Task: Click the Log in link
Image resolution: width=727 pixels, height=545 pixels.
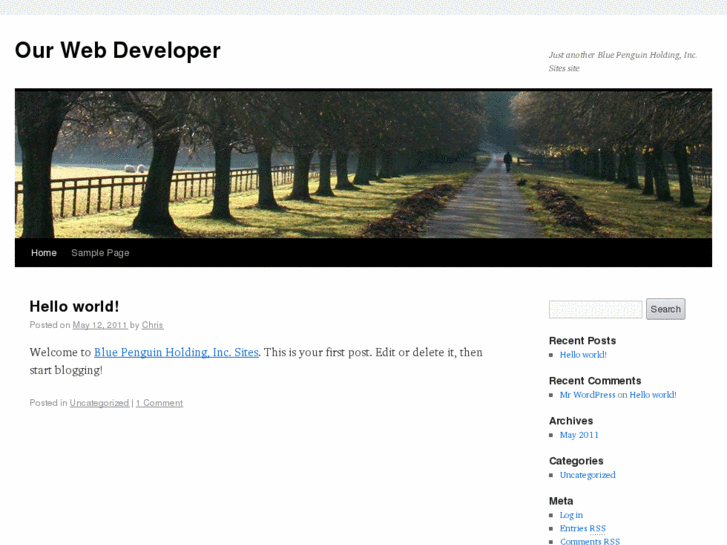Action: click(571, 515)
